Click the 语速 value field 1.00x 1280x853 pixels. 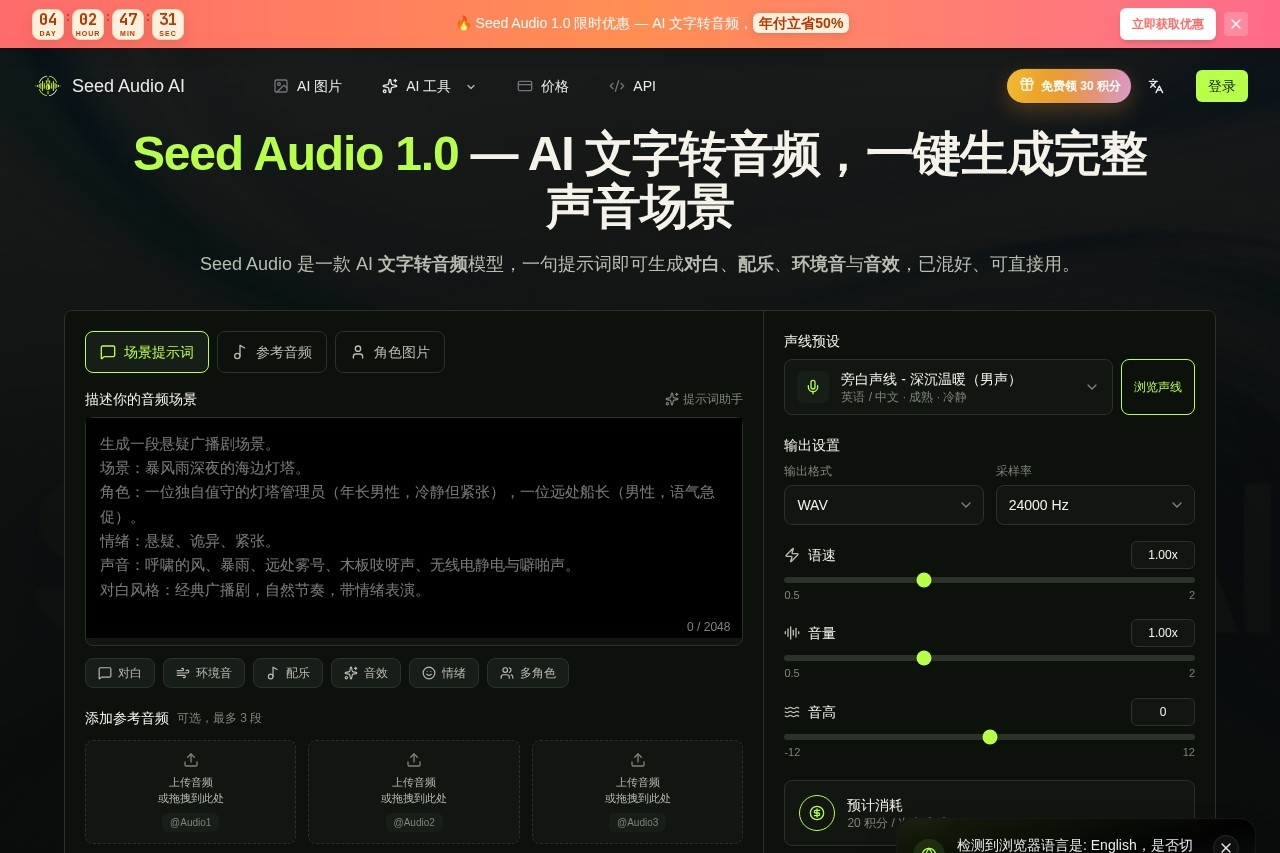pyautogui.click(x=1163, y=555)
